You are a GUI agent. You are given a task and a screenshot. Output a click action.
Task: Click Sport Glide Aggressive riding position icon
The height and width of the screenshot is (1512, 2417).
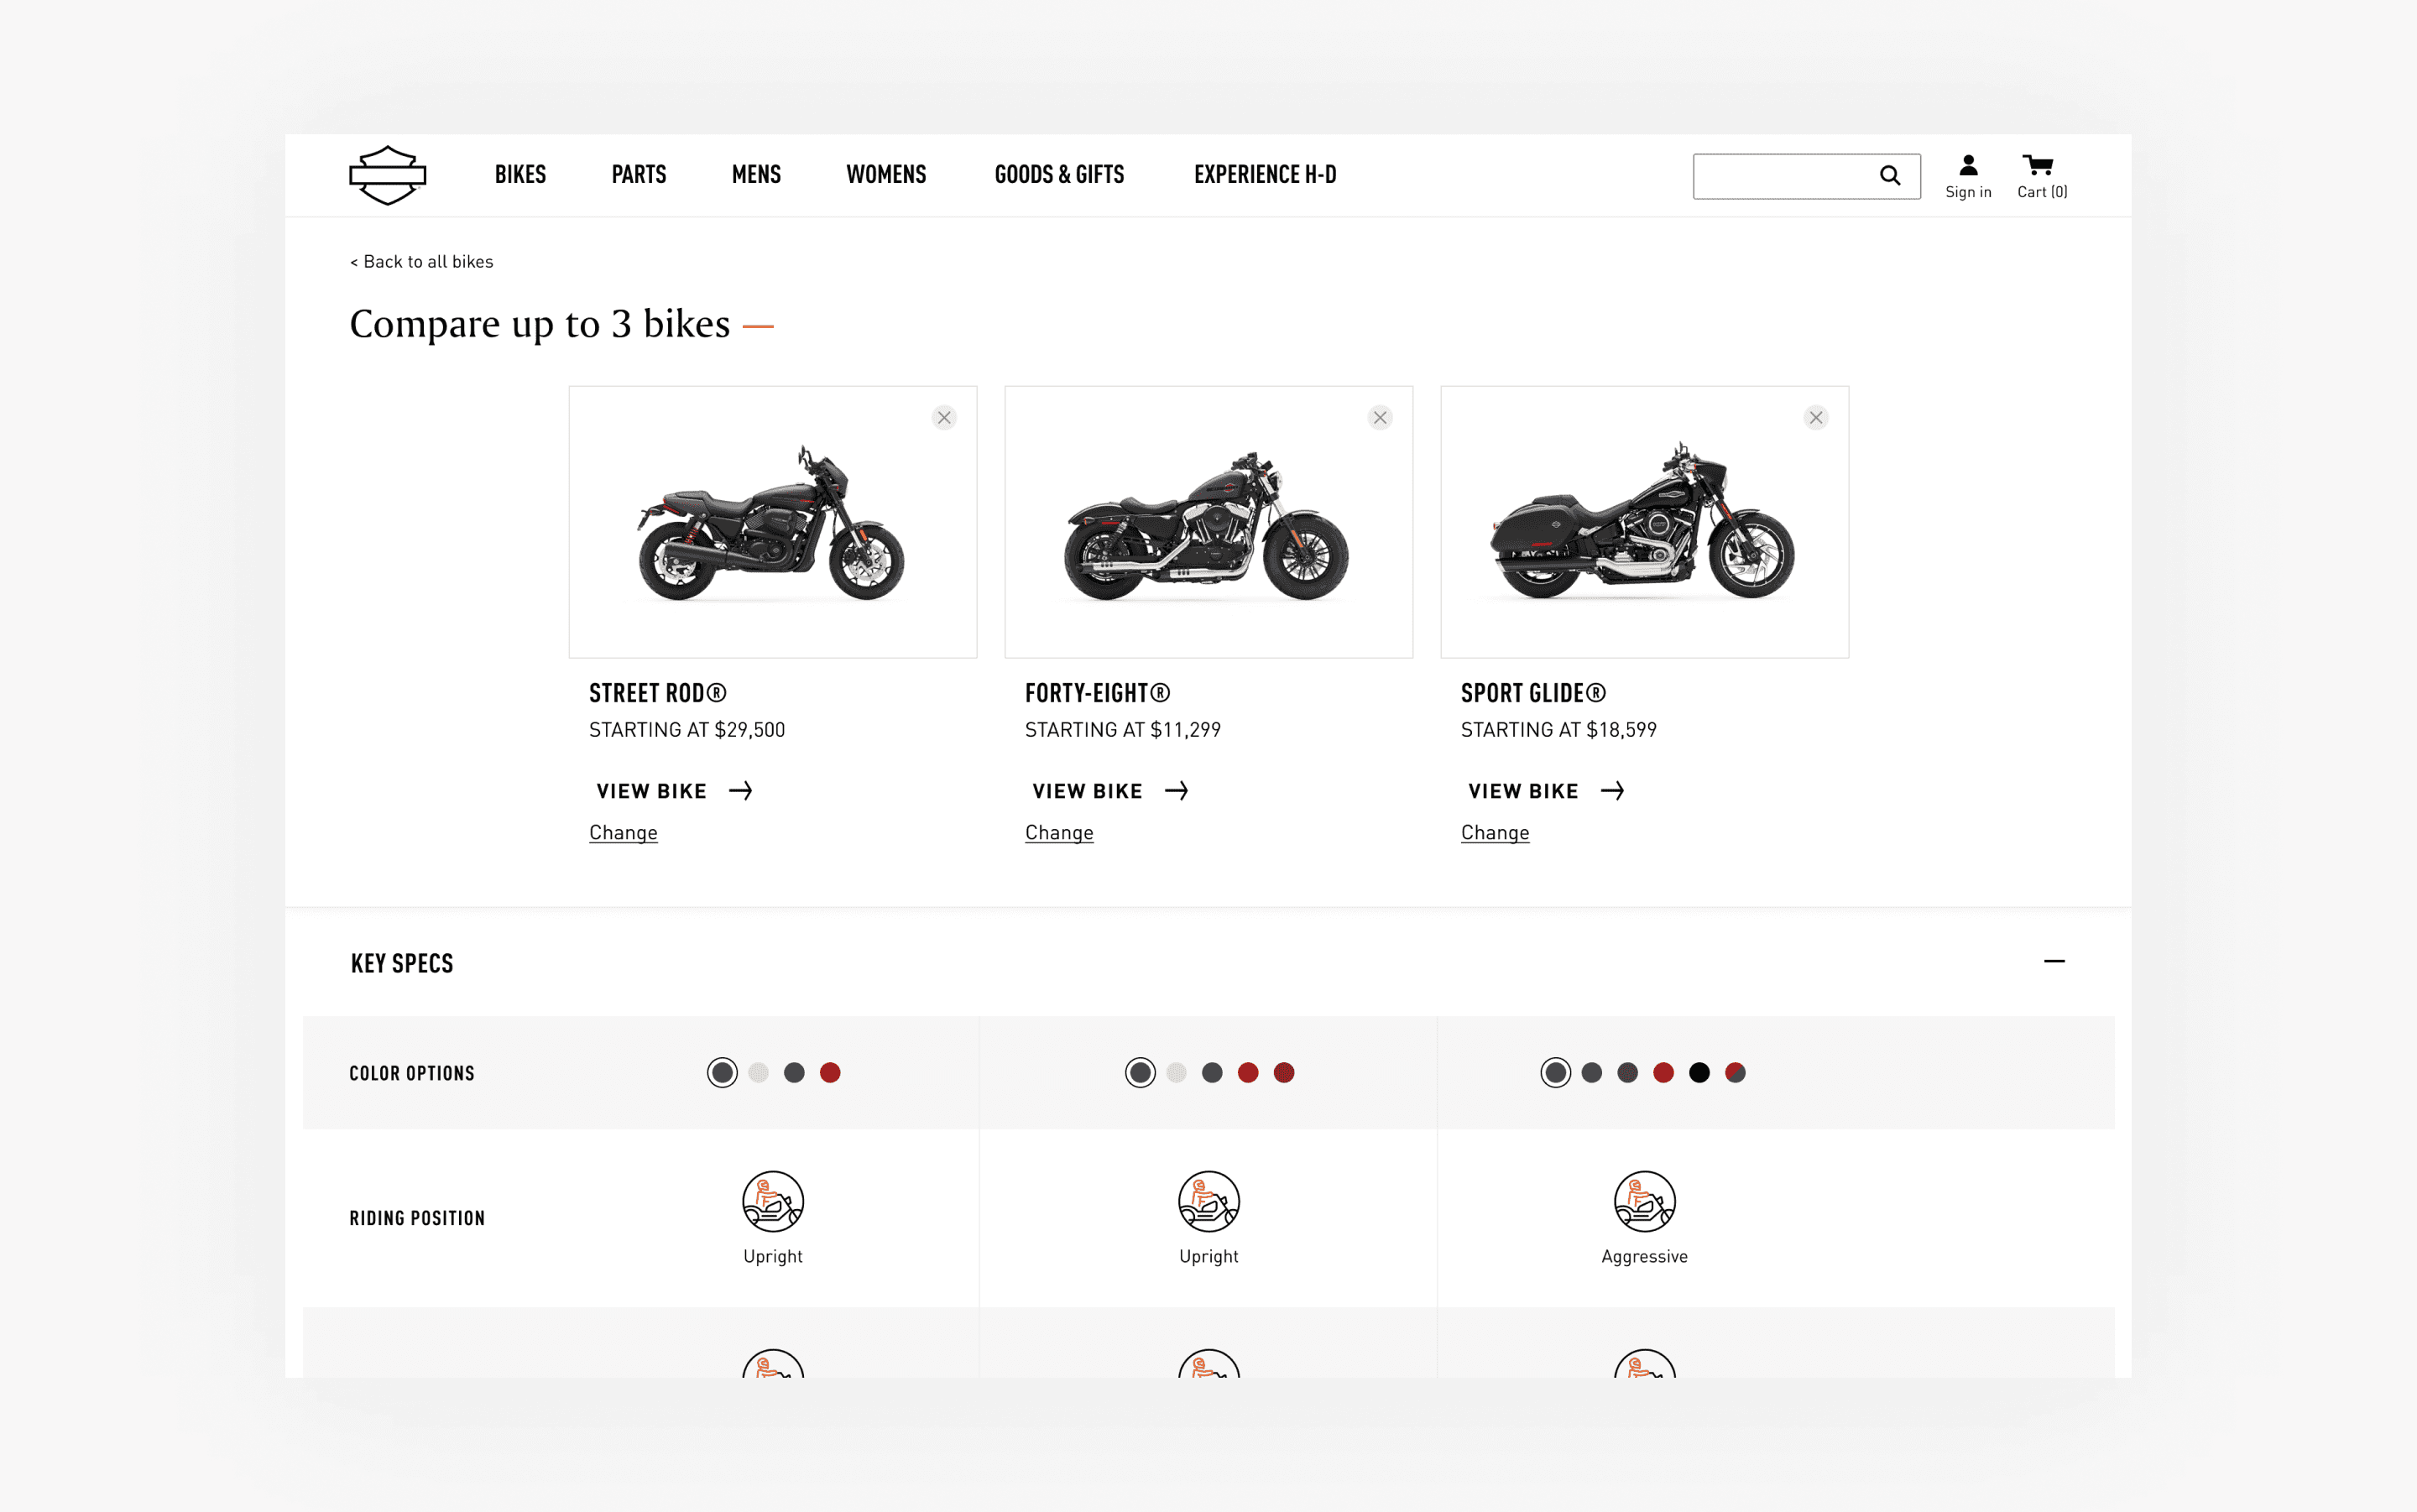point(1643,1201)
